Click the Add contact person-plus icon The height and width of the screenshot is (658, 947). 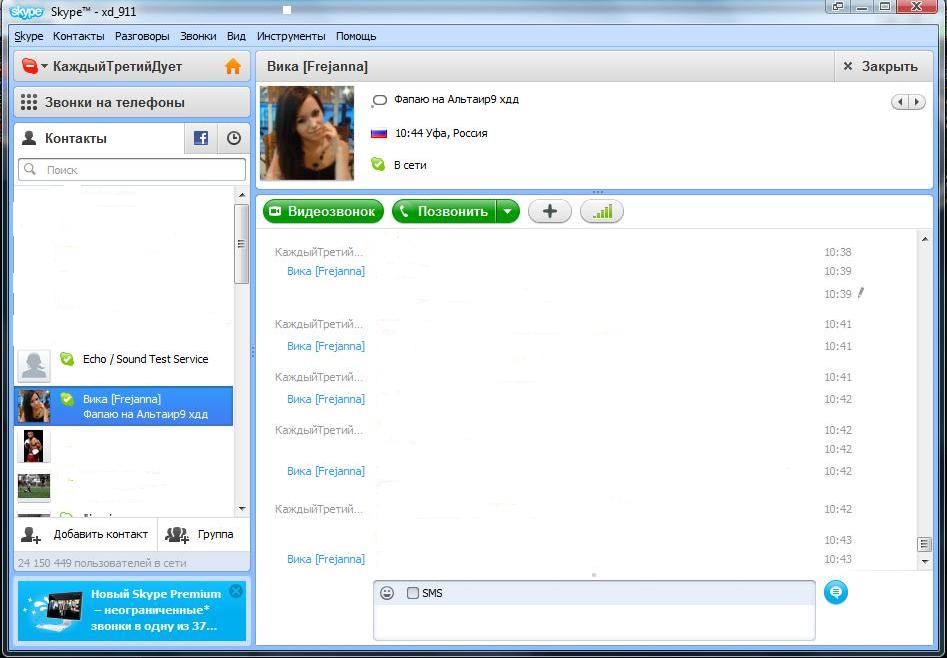coord(30,535)
